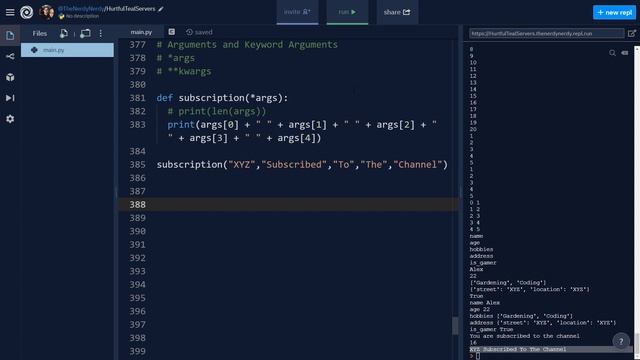This screenshot has height=360, width=640.
Task: Click the console URL address field
Action: pyautogui.click(x=546, y=33)
